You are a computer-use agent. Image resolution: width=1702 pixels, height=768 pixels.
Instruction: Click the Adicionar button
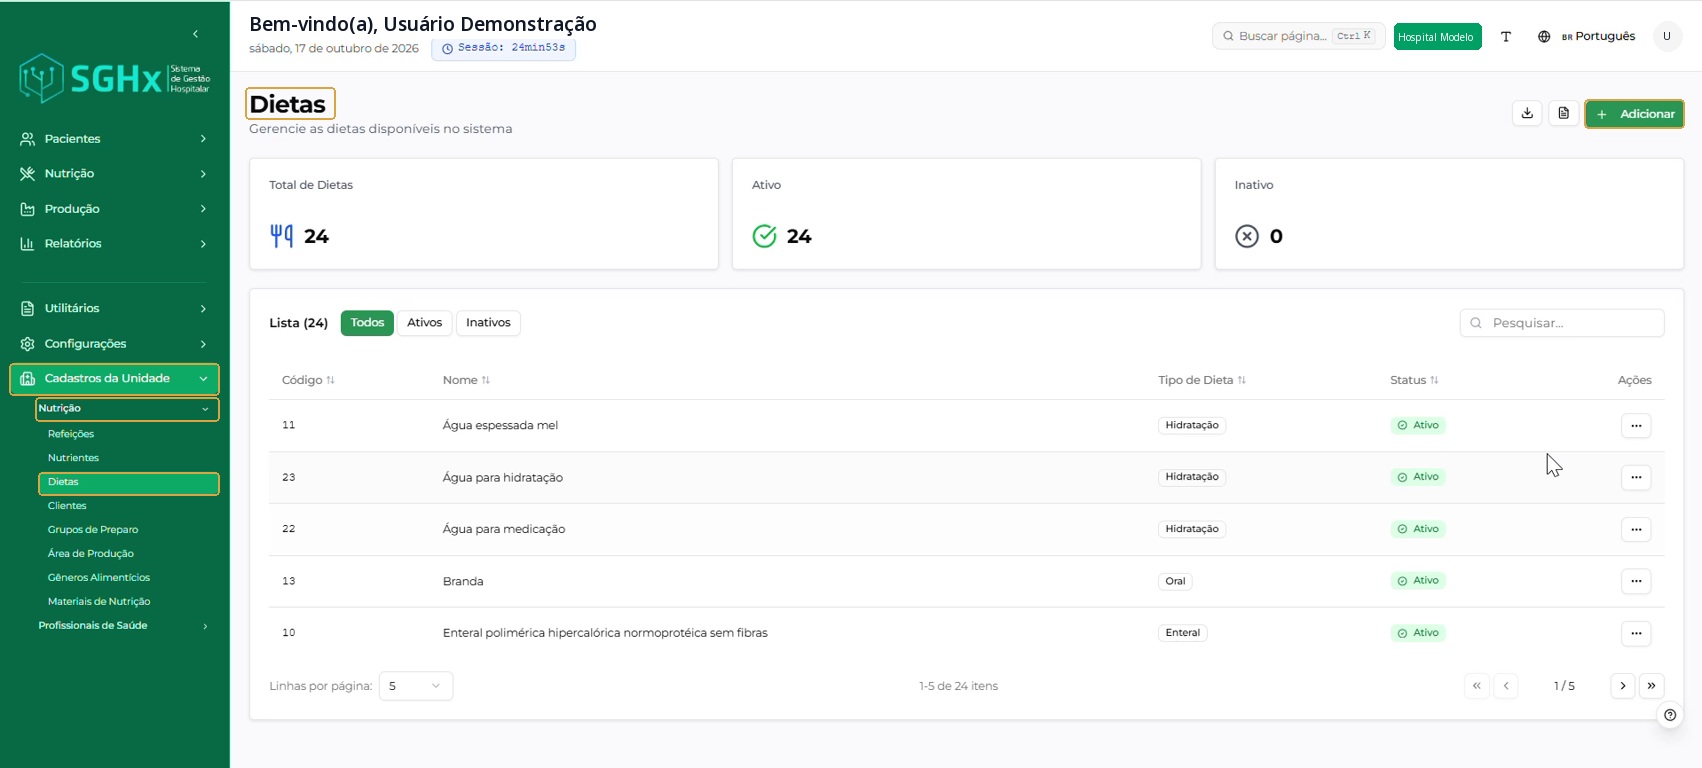click(x=1634, y=114)
